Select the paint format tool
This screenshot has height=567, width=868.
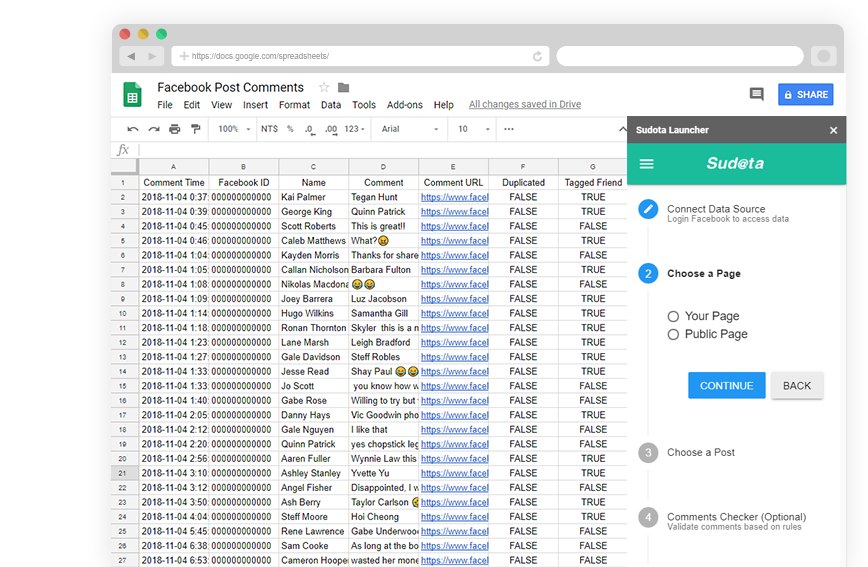click(196, 129)
